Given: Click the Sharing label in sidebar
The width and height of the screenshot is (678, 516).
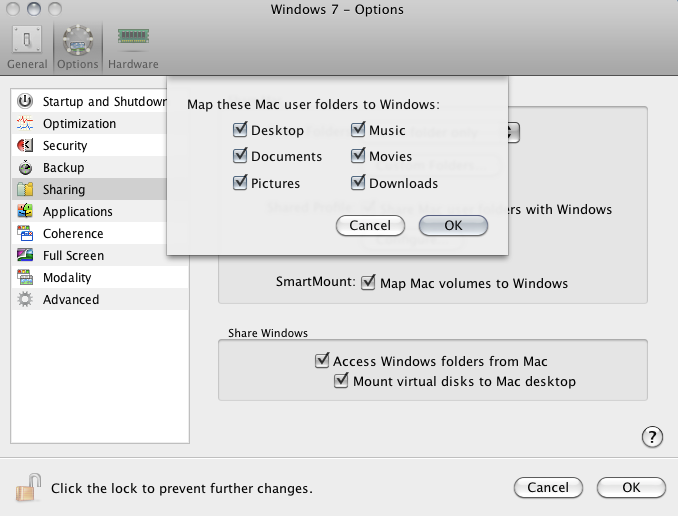Looking at the screenshot, I should [64, 190].
